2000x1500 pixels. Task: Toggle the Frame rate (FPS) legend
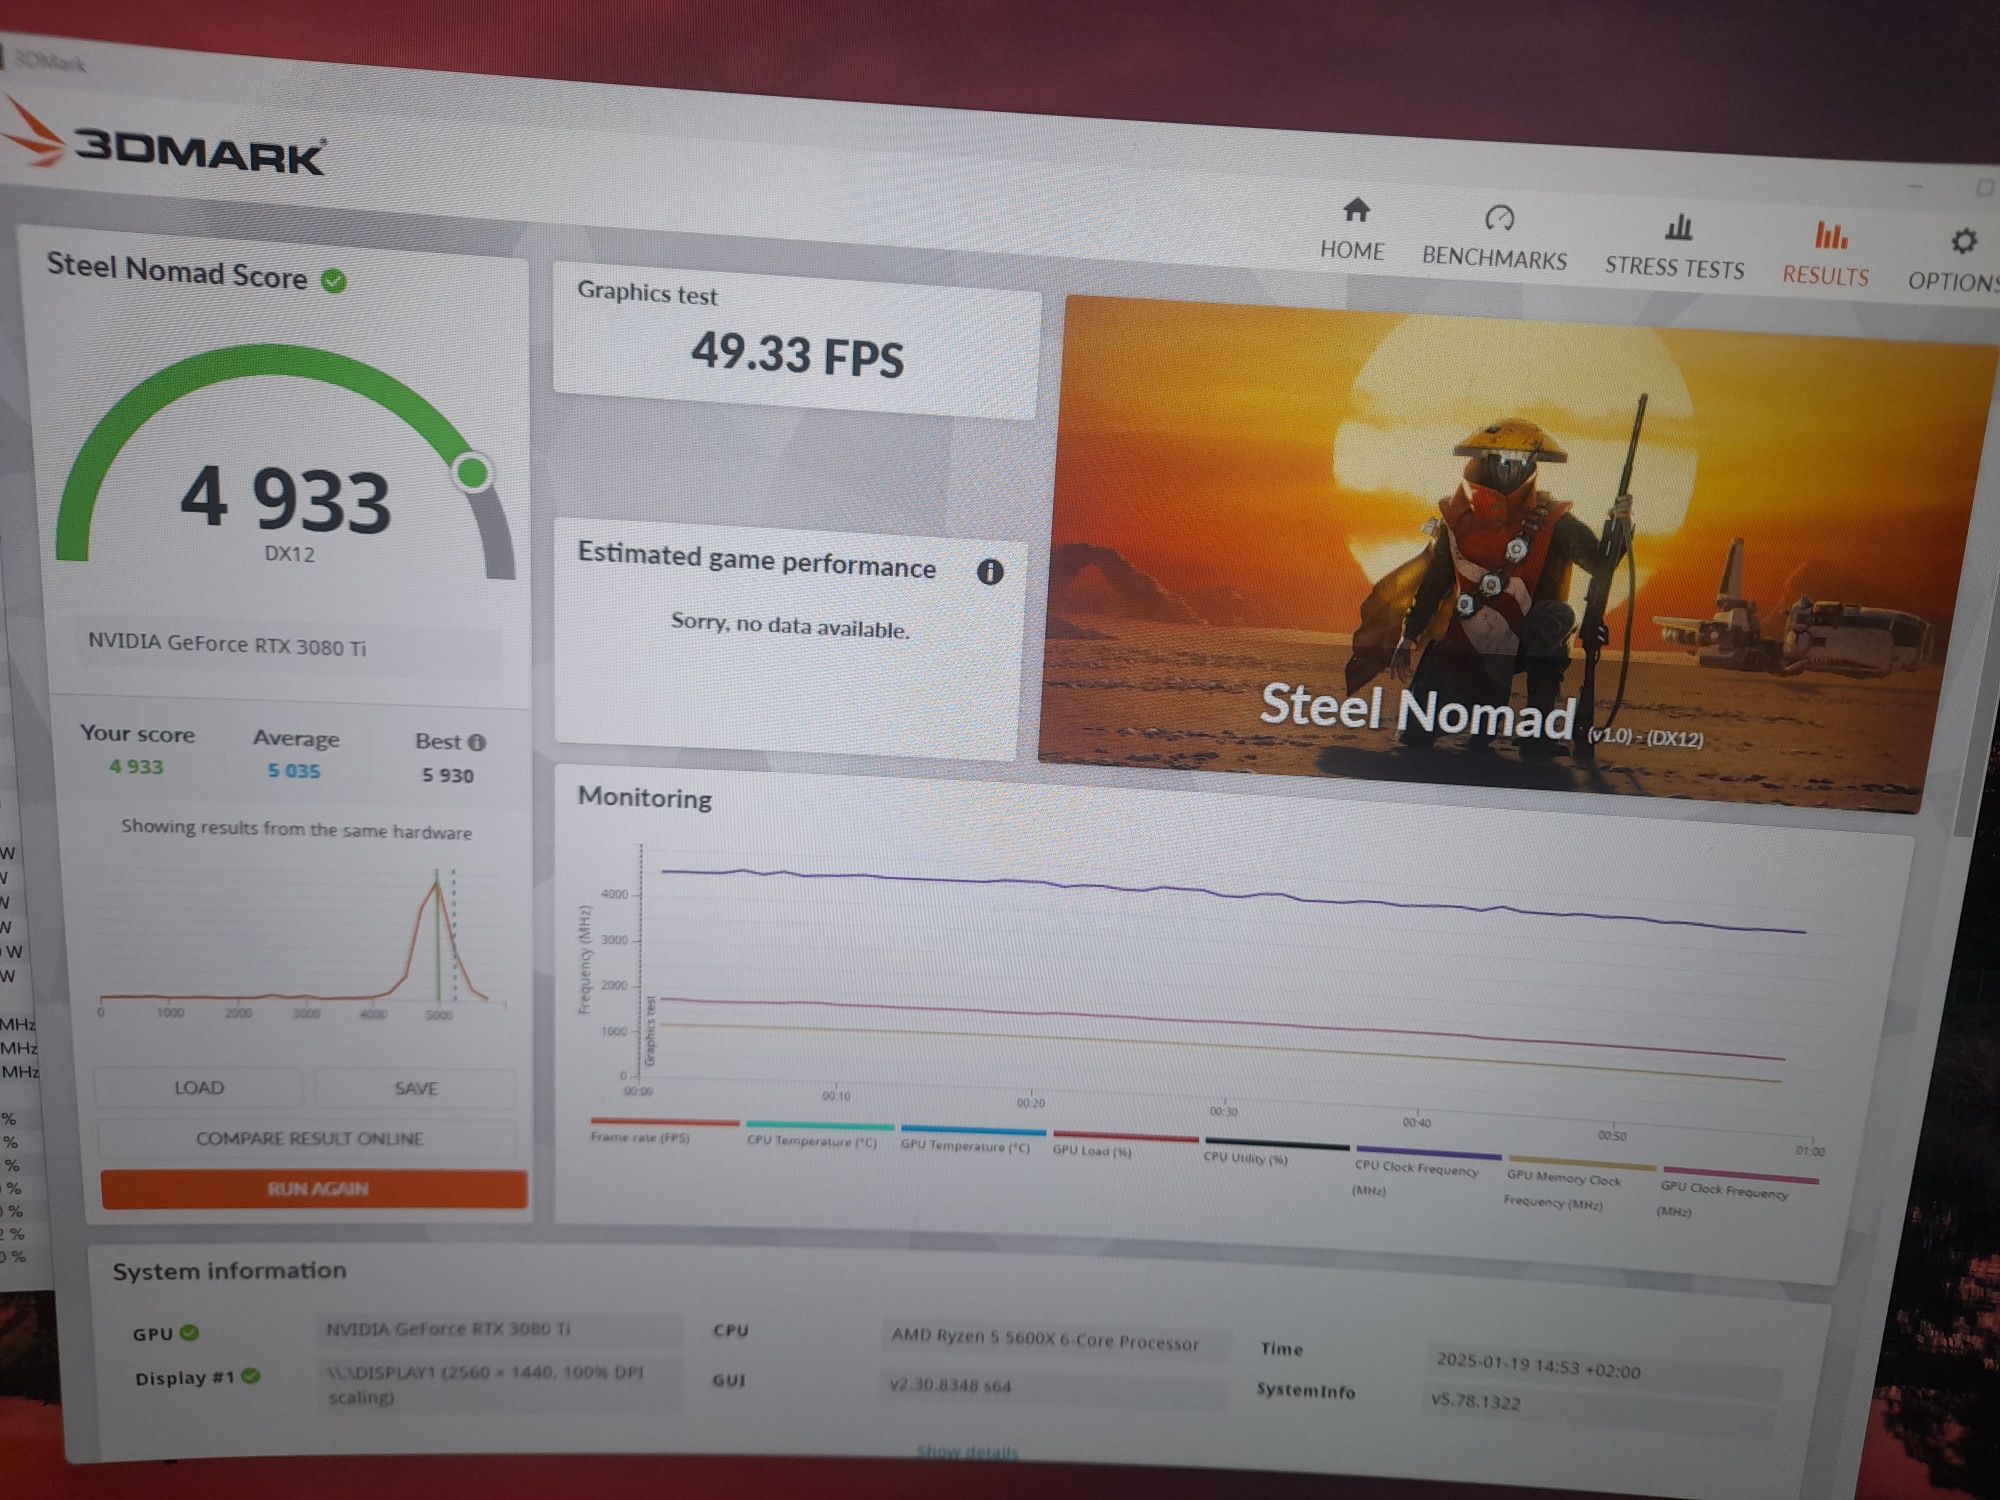[x=640, y=1137]
